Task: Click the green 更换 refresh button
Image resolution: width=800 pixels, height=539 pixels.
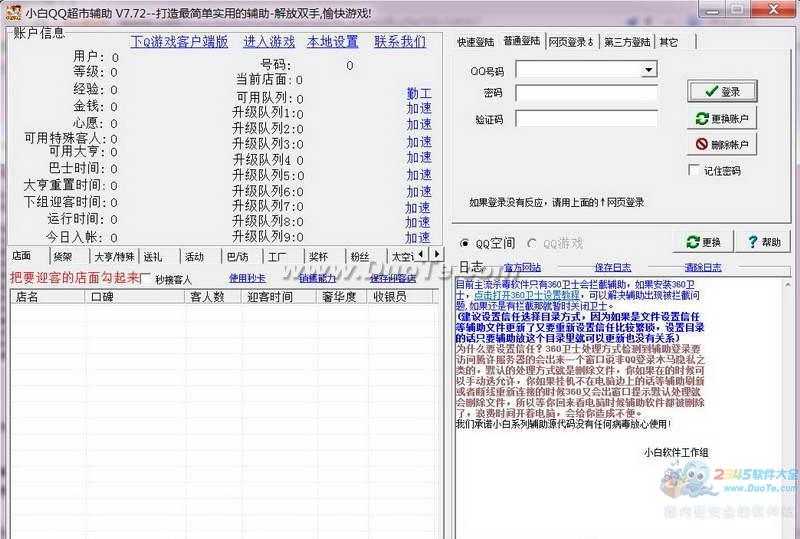Action: coord(703,242)
